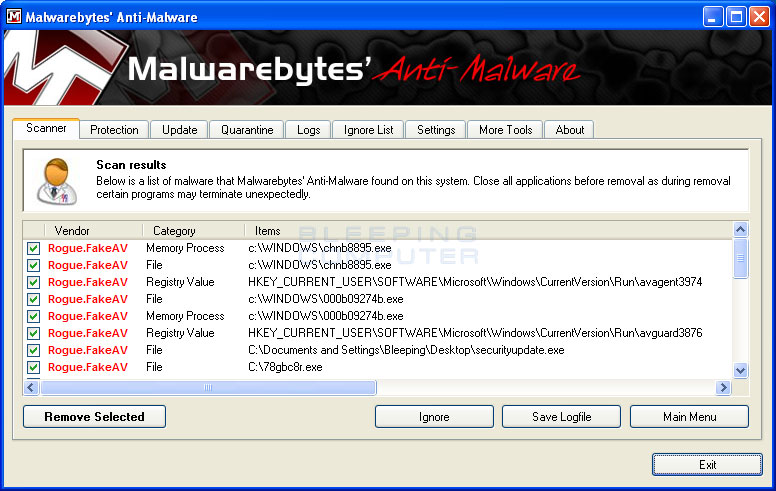Uncheck the 78gbc8r.exe file checkbox

click(x=33, y=367)
